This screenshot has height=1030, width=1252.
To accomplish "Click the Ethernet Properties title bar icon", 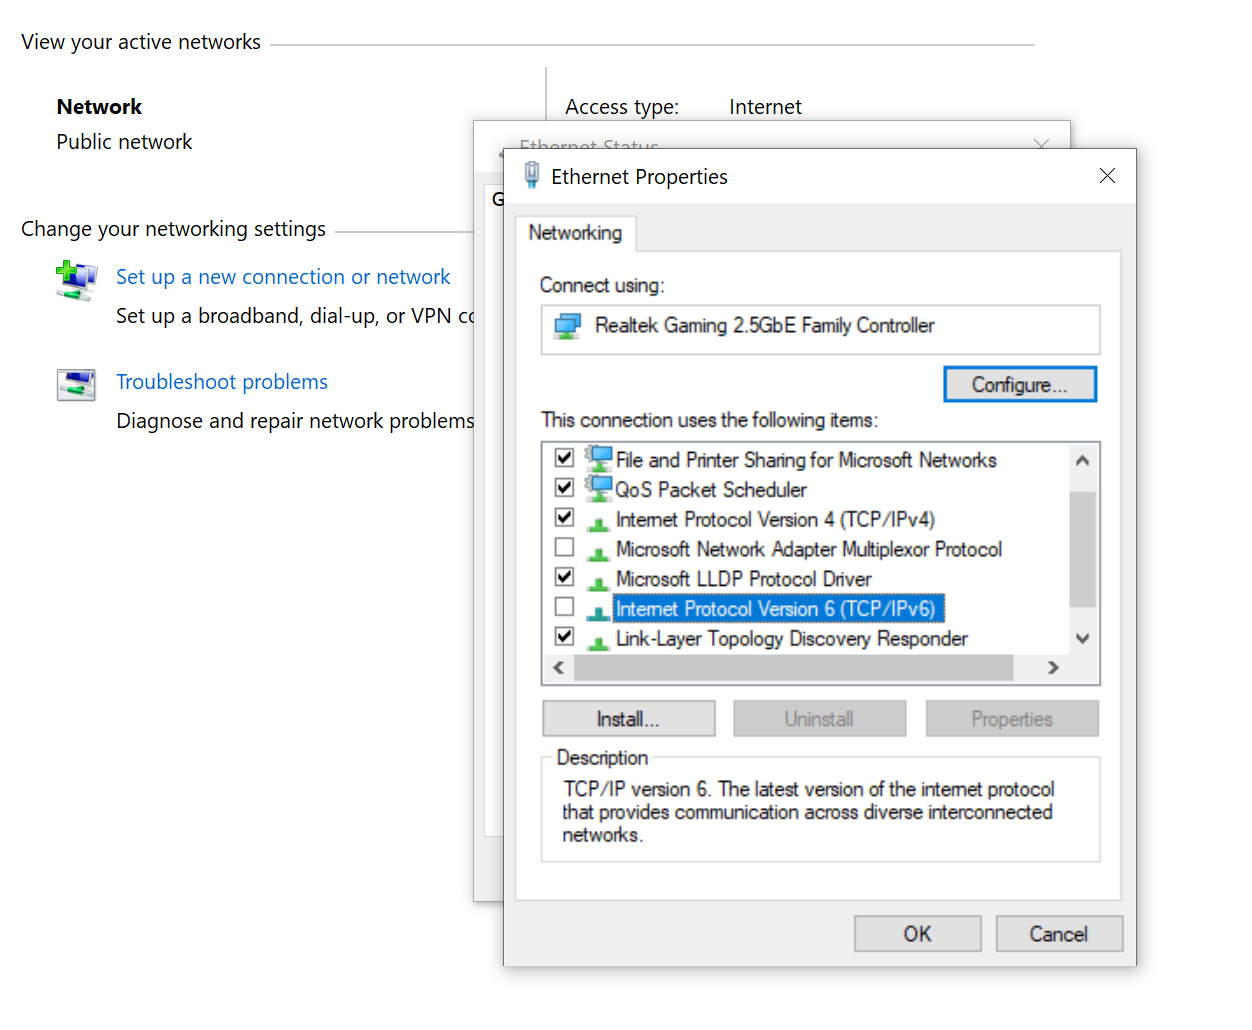I will click(532, 176).
